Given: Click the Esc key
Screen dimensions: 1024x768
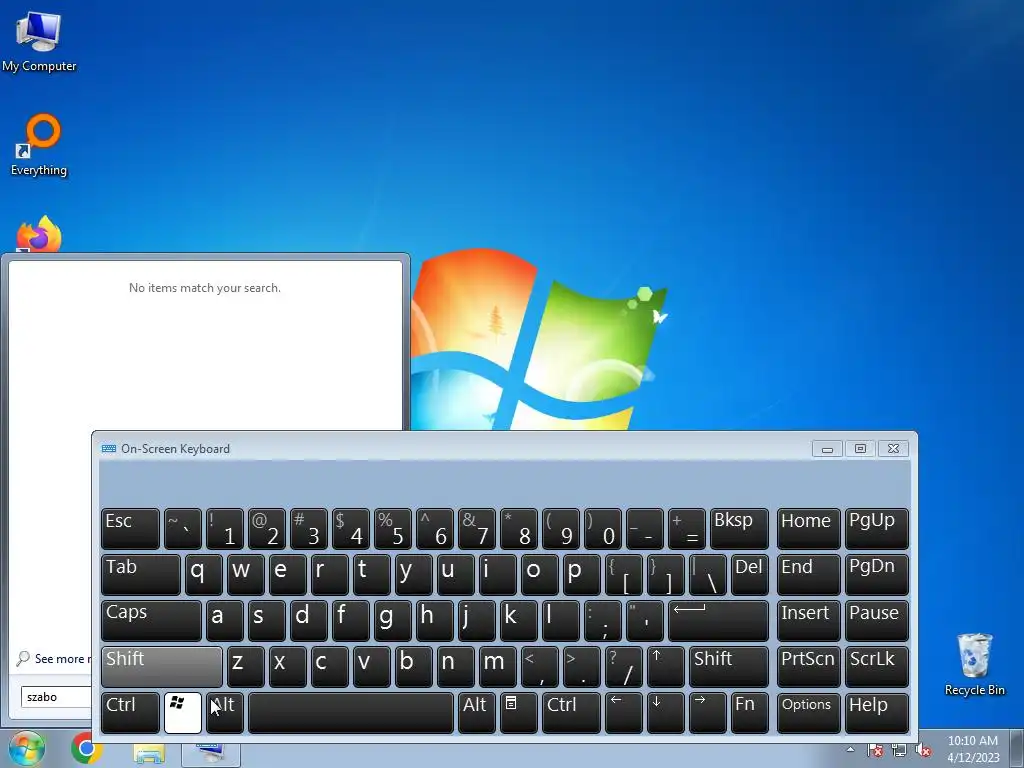Looking at the screenshot, I should pyautogui.click(x=131, y=528).
